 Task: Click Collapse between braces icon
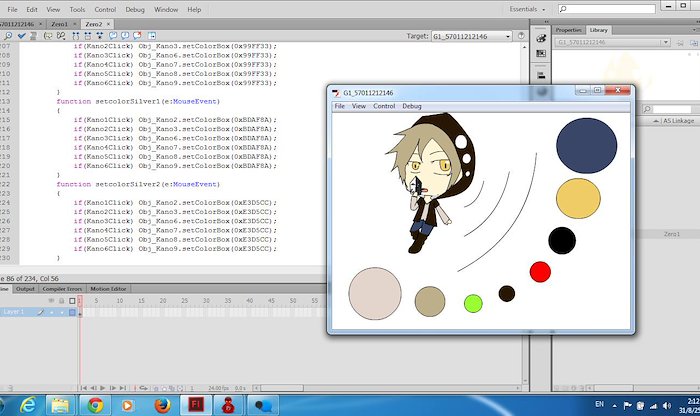pyautogui.click(x=75, y=36)
